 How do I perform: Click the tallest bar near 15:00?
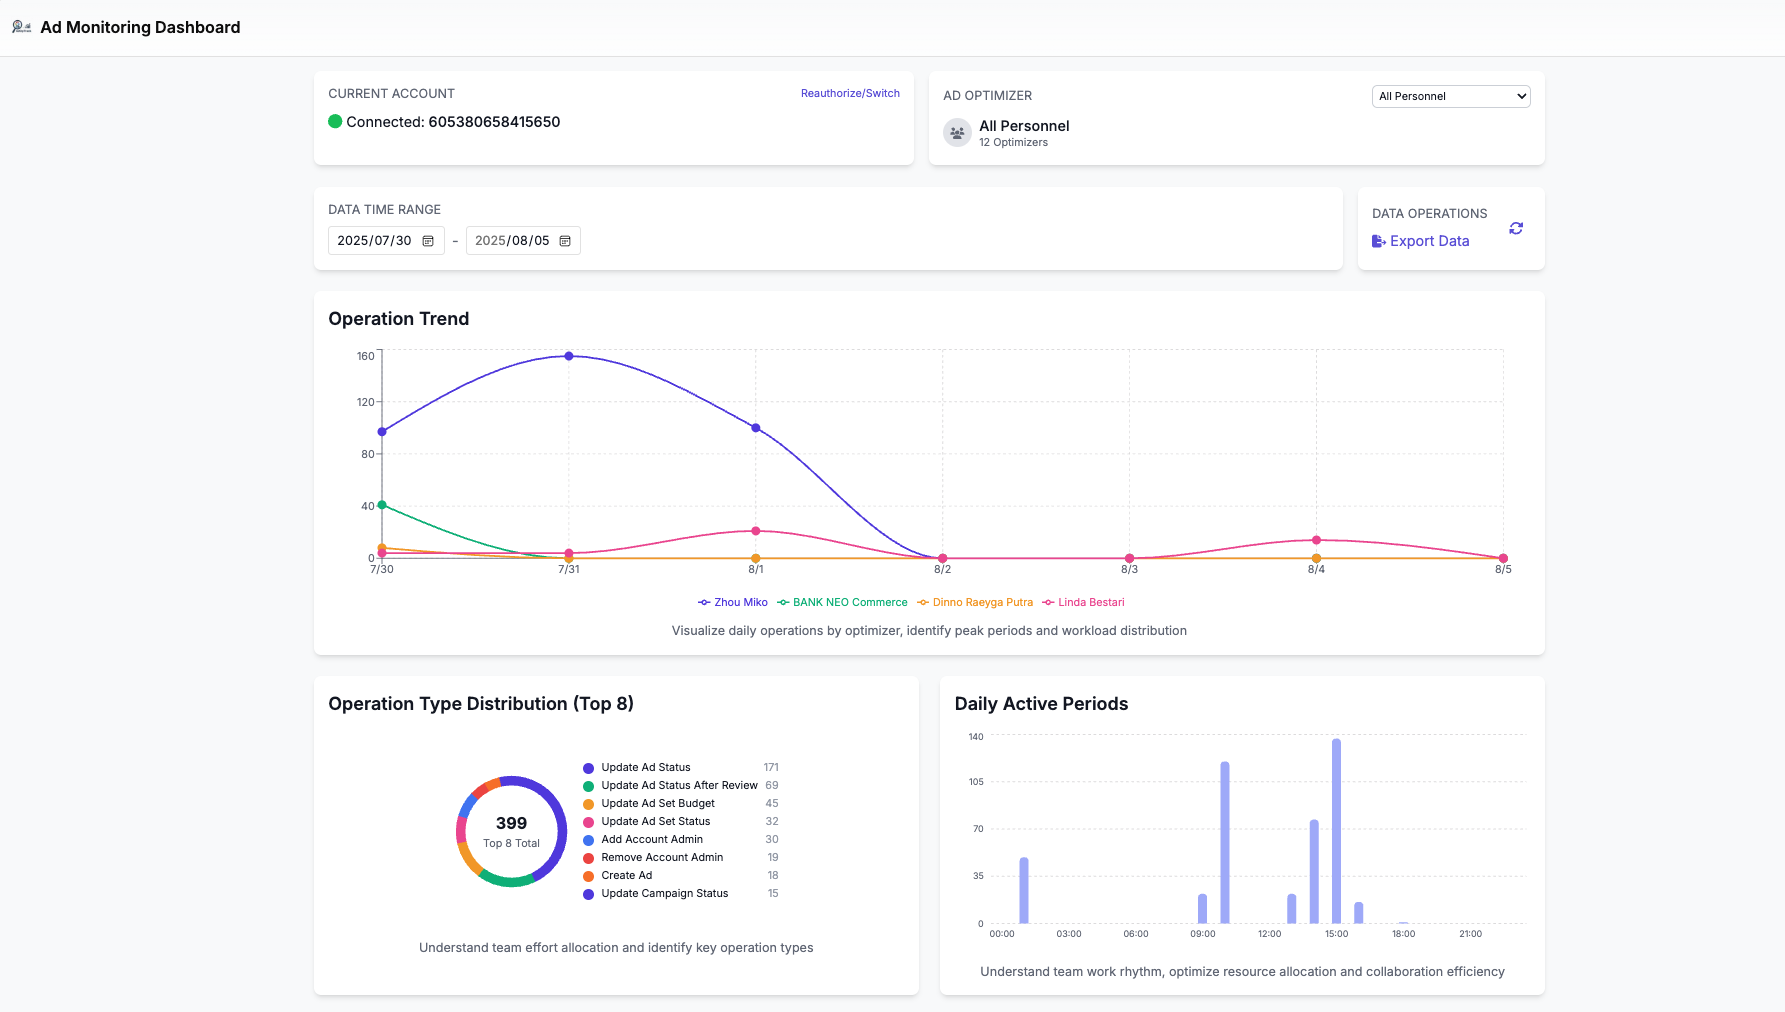[1336, 830]
